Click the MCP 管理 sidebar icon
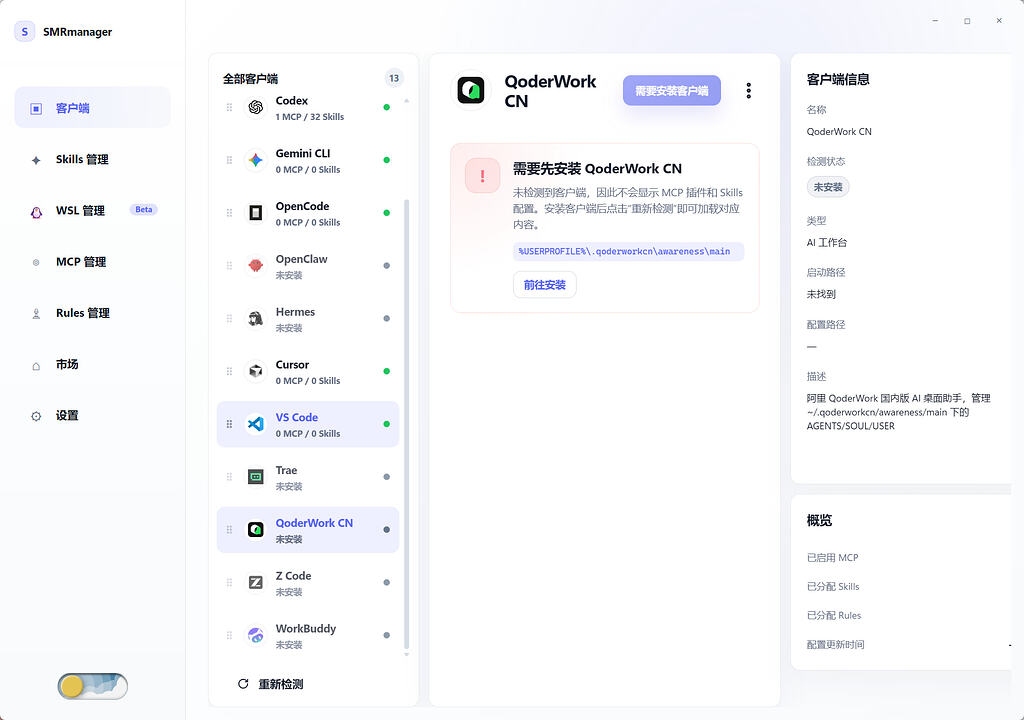This screenshot has width=1024, height=720. coord(36,263)
